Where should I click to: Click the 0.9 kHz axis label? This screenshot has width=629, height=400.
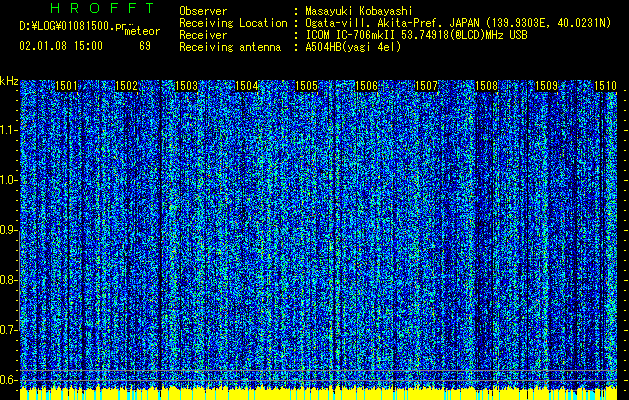[8, 230]
